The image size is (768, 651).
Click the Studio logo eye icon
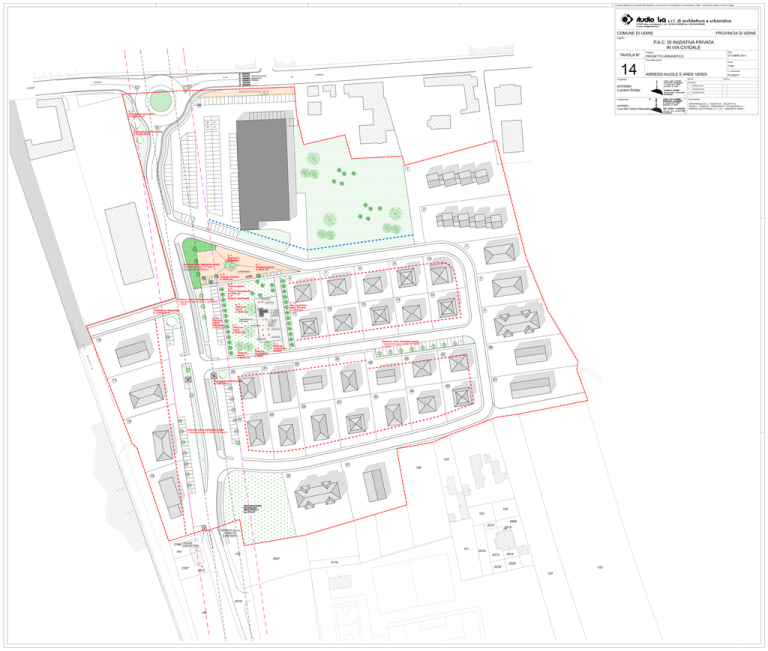pos(628,19)
